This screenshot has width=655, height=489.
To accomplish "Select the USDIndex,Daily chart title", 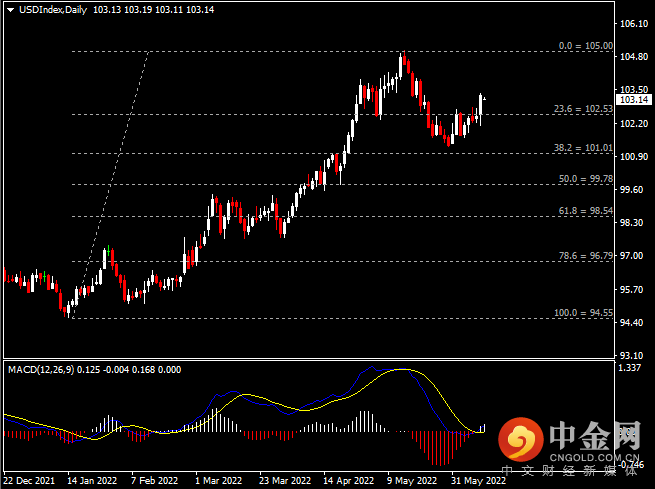I will pos(53,10).
